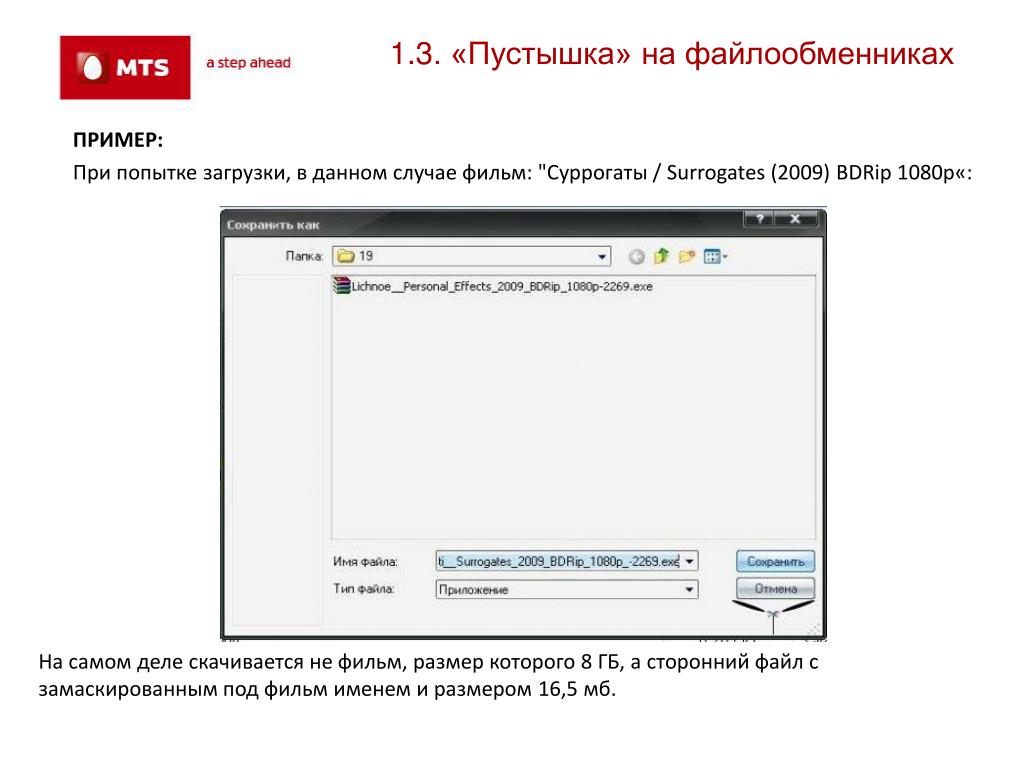1024x768 pixels.
Task: Click the Сохранить button
Action: point(775,562)
